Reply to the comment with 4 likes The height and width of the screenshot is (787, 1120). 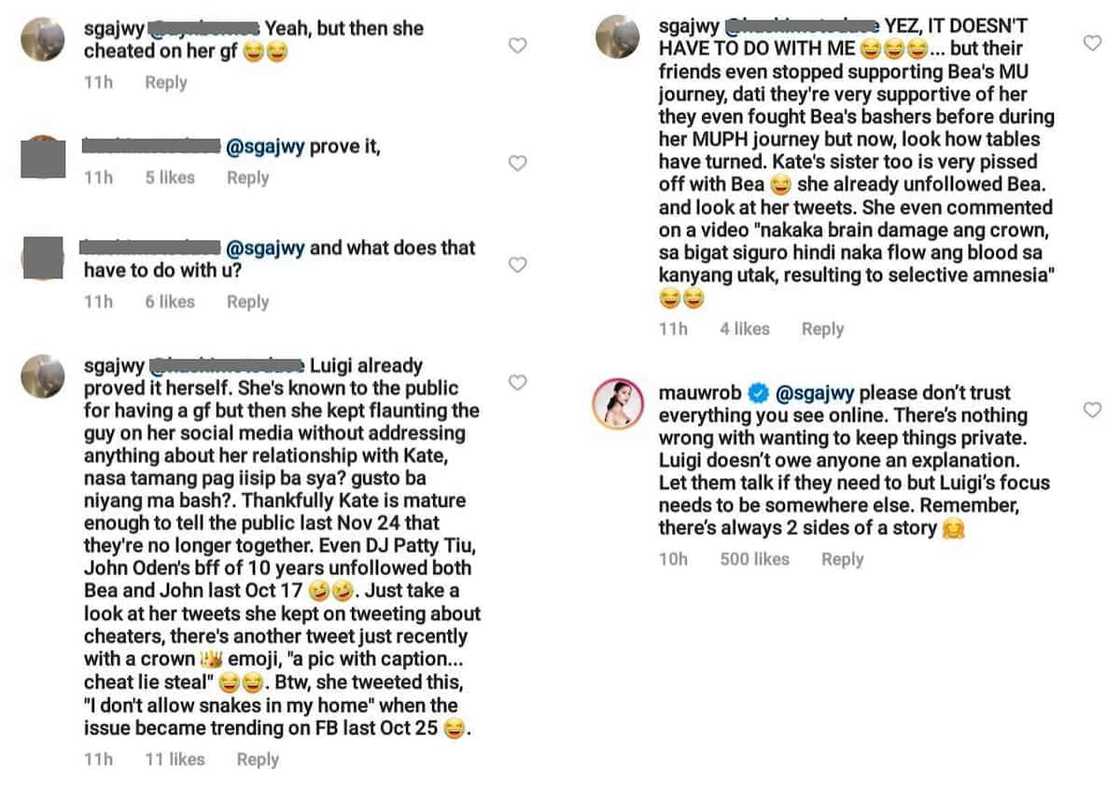(822, 328)
